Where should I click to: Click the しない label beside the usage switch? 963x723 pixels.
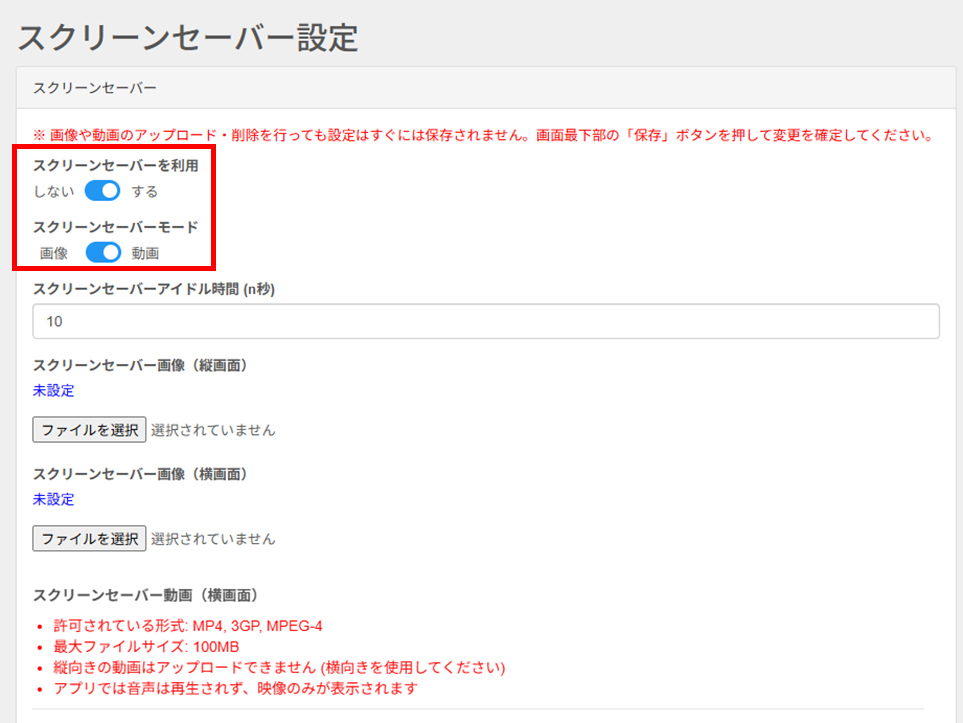click(53, 191)
